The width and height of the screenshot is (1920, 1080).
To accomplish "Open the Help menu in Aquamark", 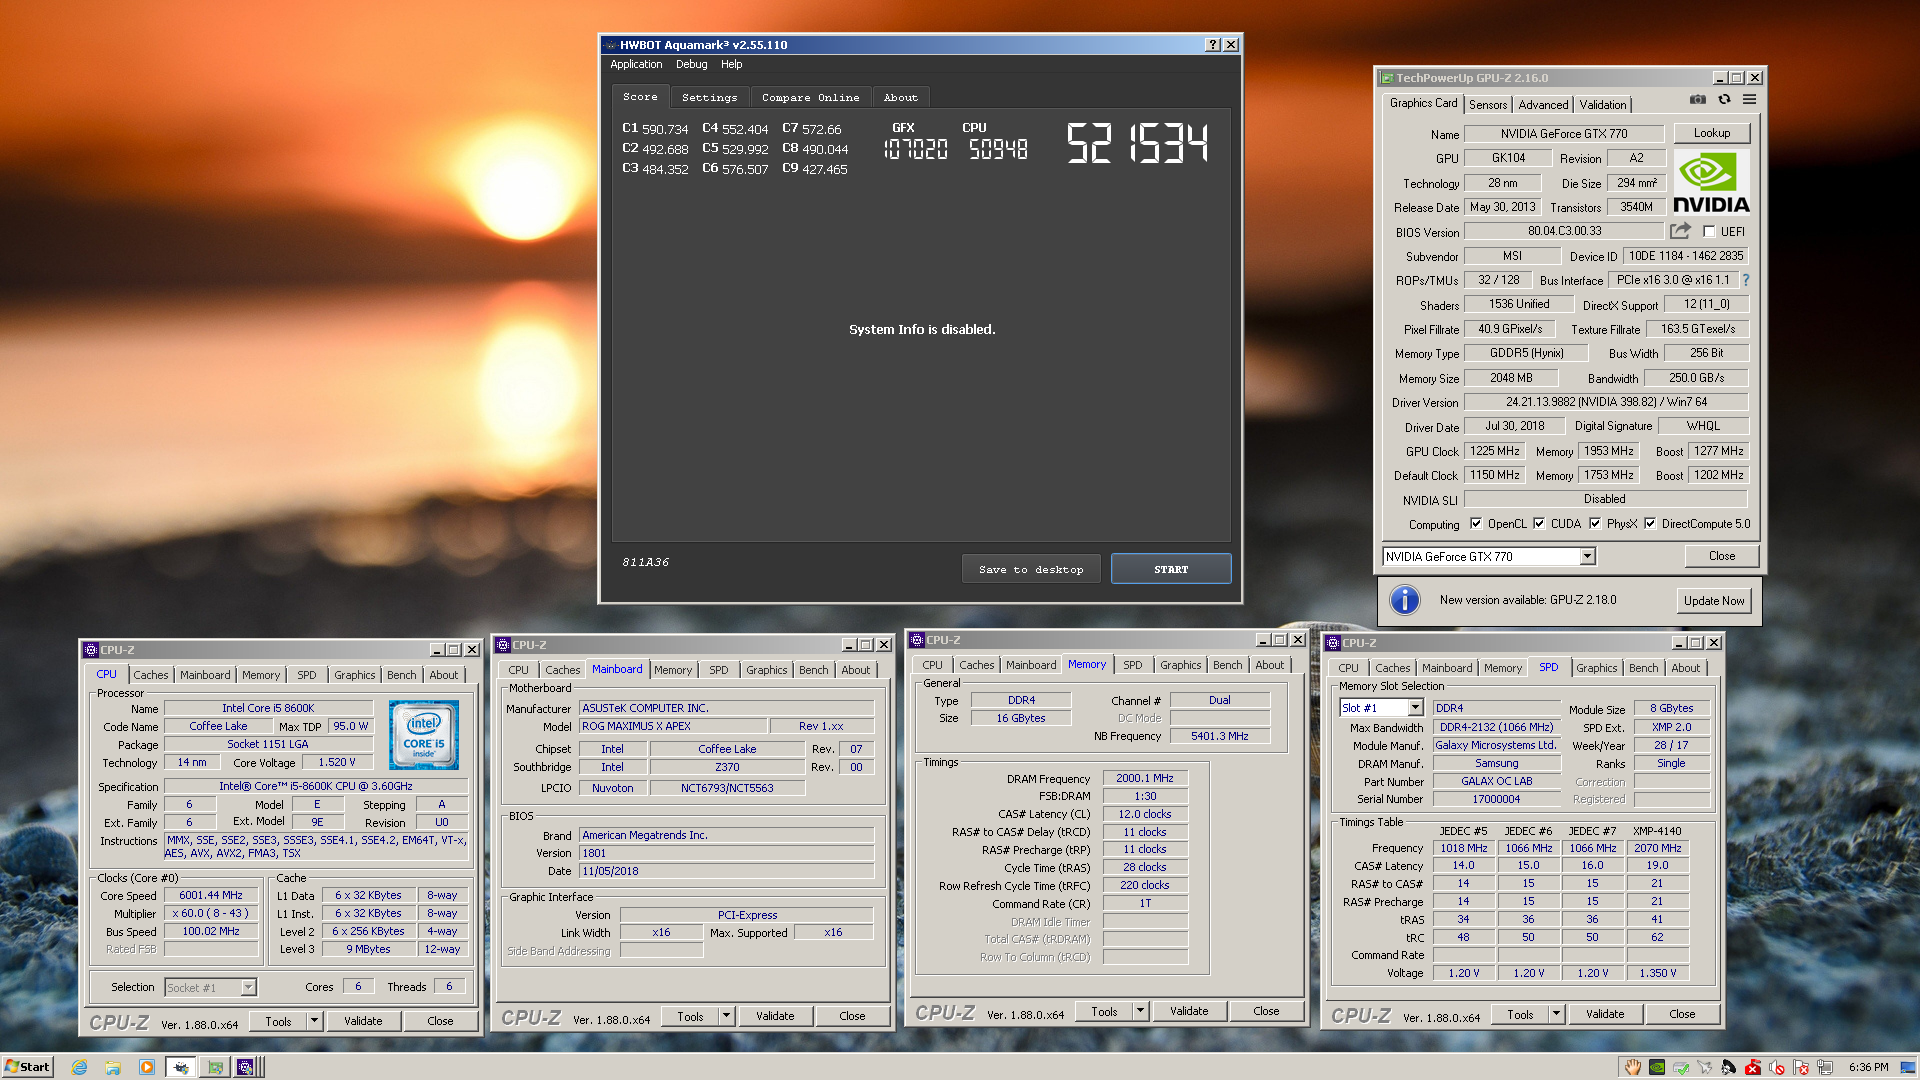I will (x=731, y=64).
